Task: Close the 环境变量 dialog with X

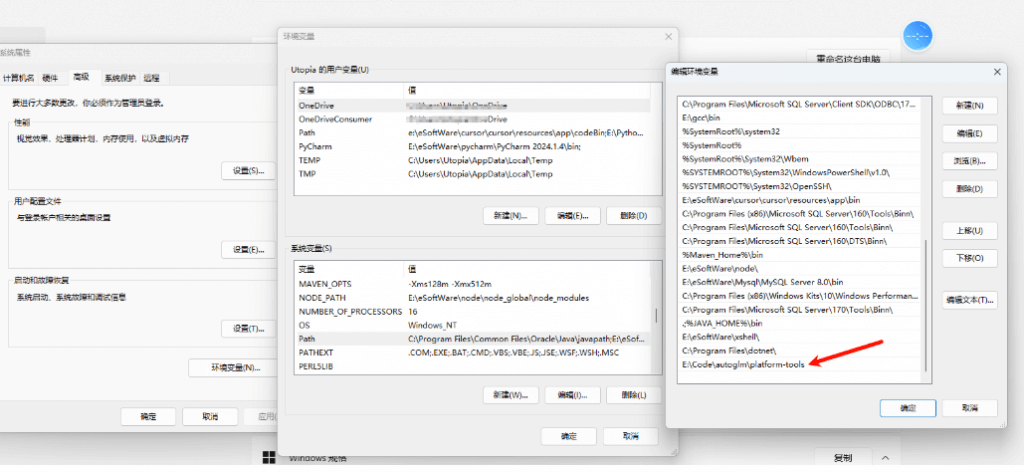Action: click(668, 35)
